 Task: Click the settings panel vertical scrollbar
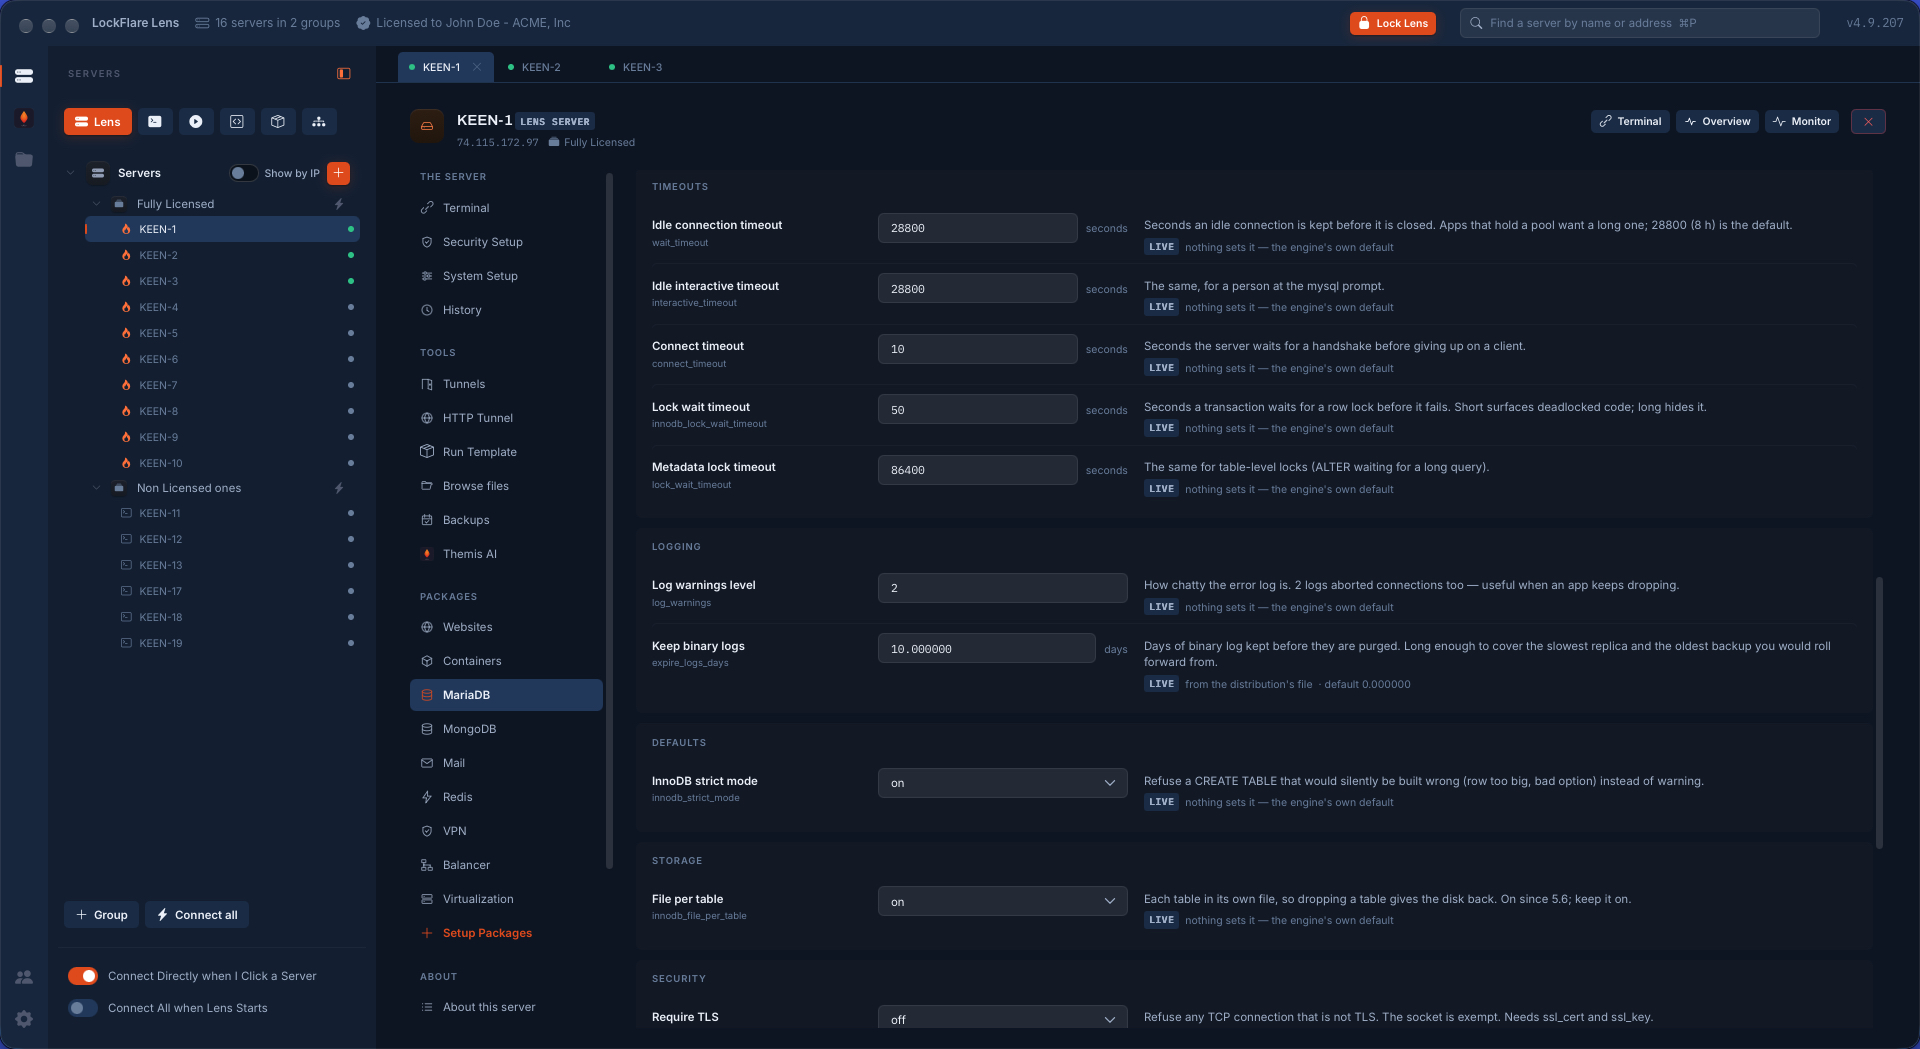tap(1879, 712)
